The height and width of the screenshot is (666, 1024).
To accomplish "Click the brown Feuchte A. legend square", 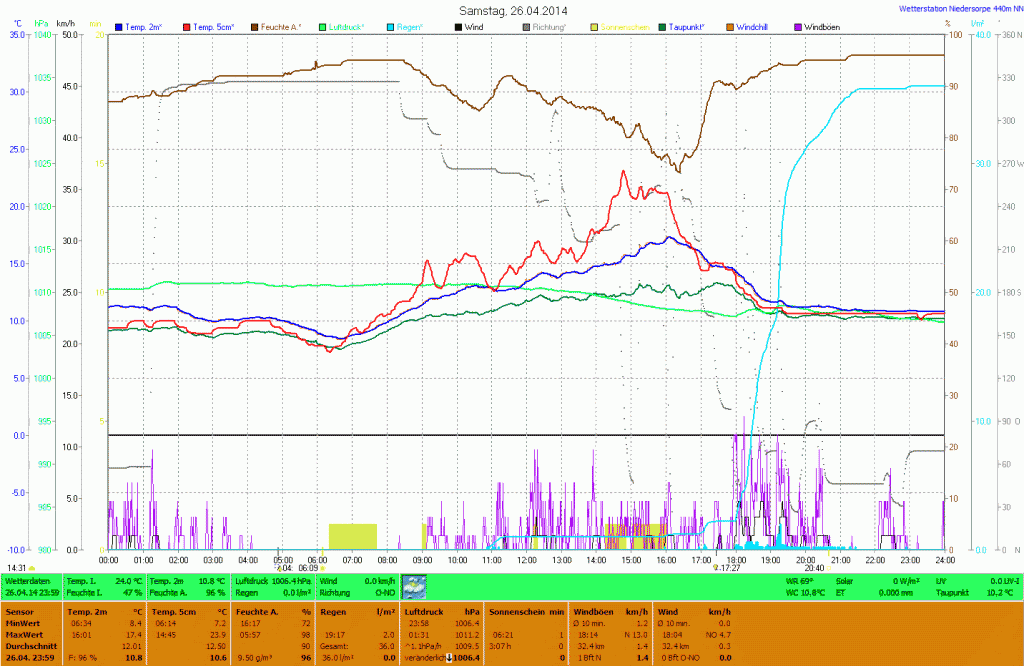I will (254, 26).
